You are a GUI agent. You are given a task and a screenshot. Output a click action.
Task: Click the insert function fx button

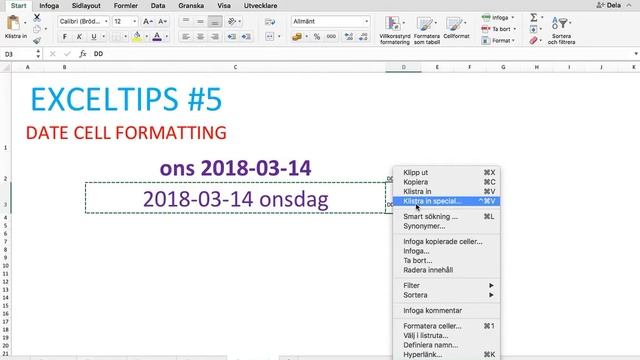[x=82, y=54]
